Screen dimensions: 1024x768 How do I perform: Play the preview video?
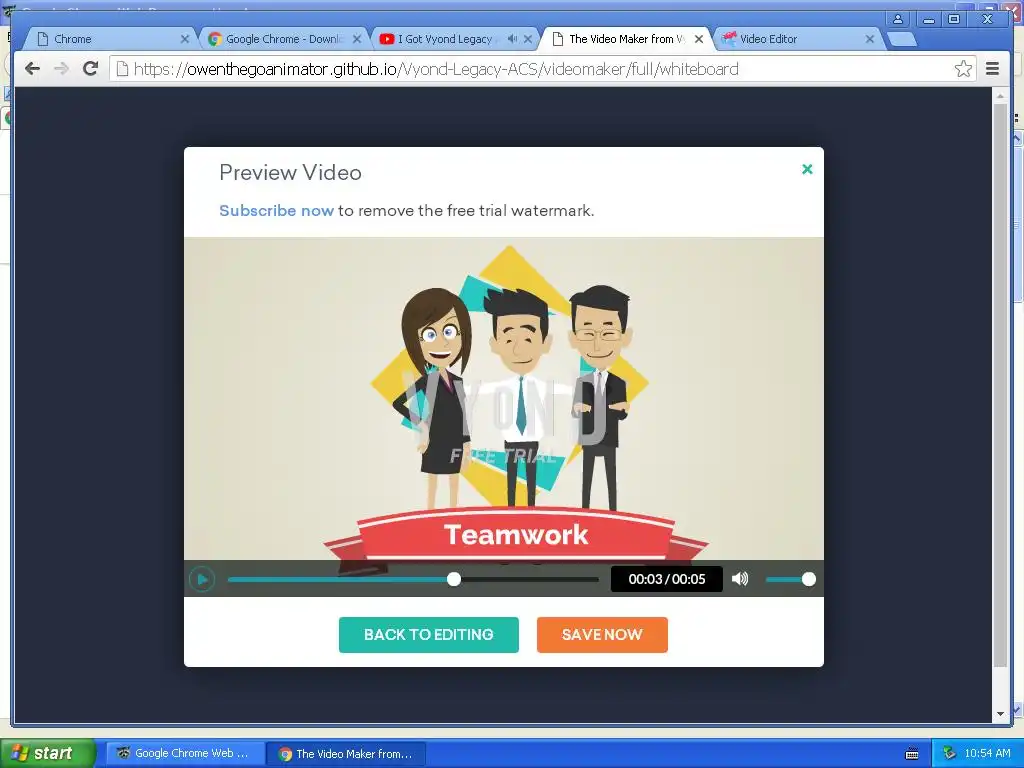(202, 579)
